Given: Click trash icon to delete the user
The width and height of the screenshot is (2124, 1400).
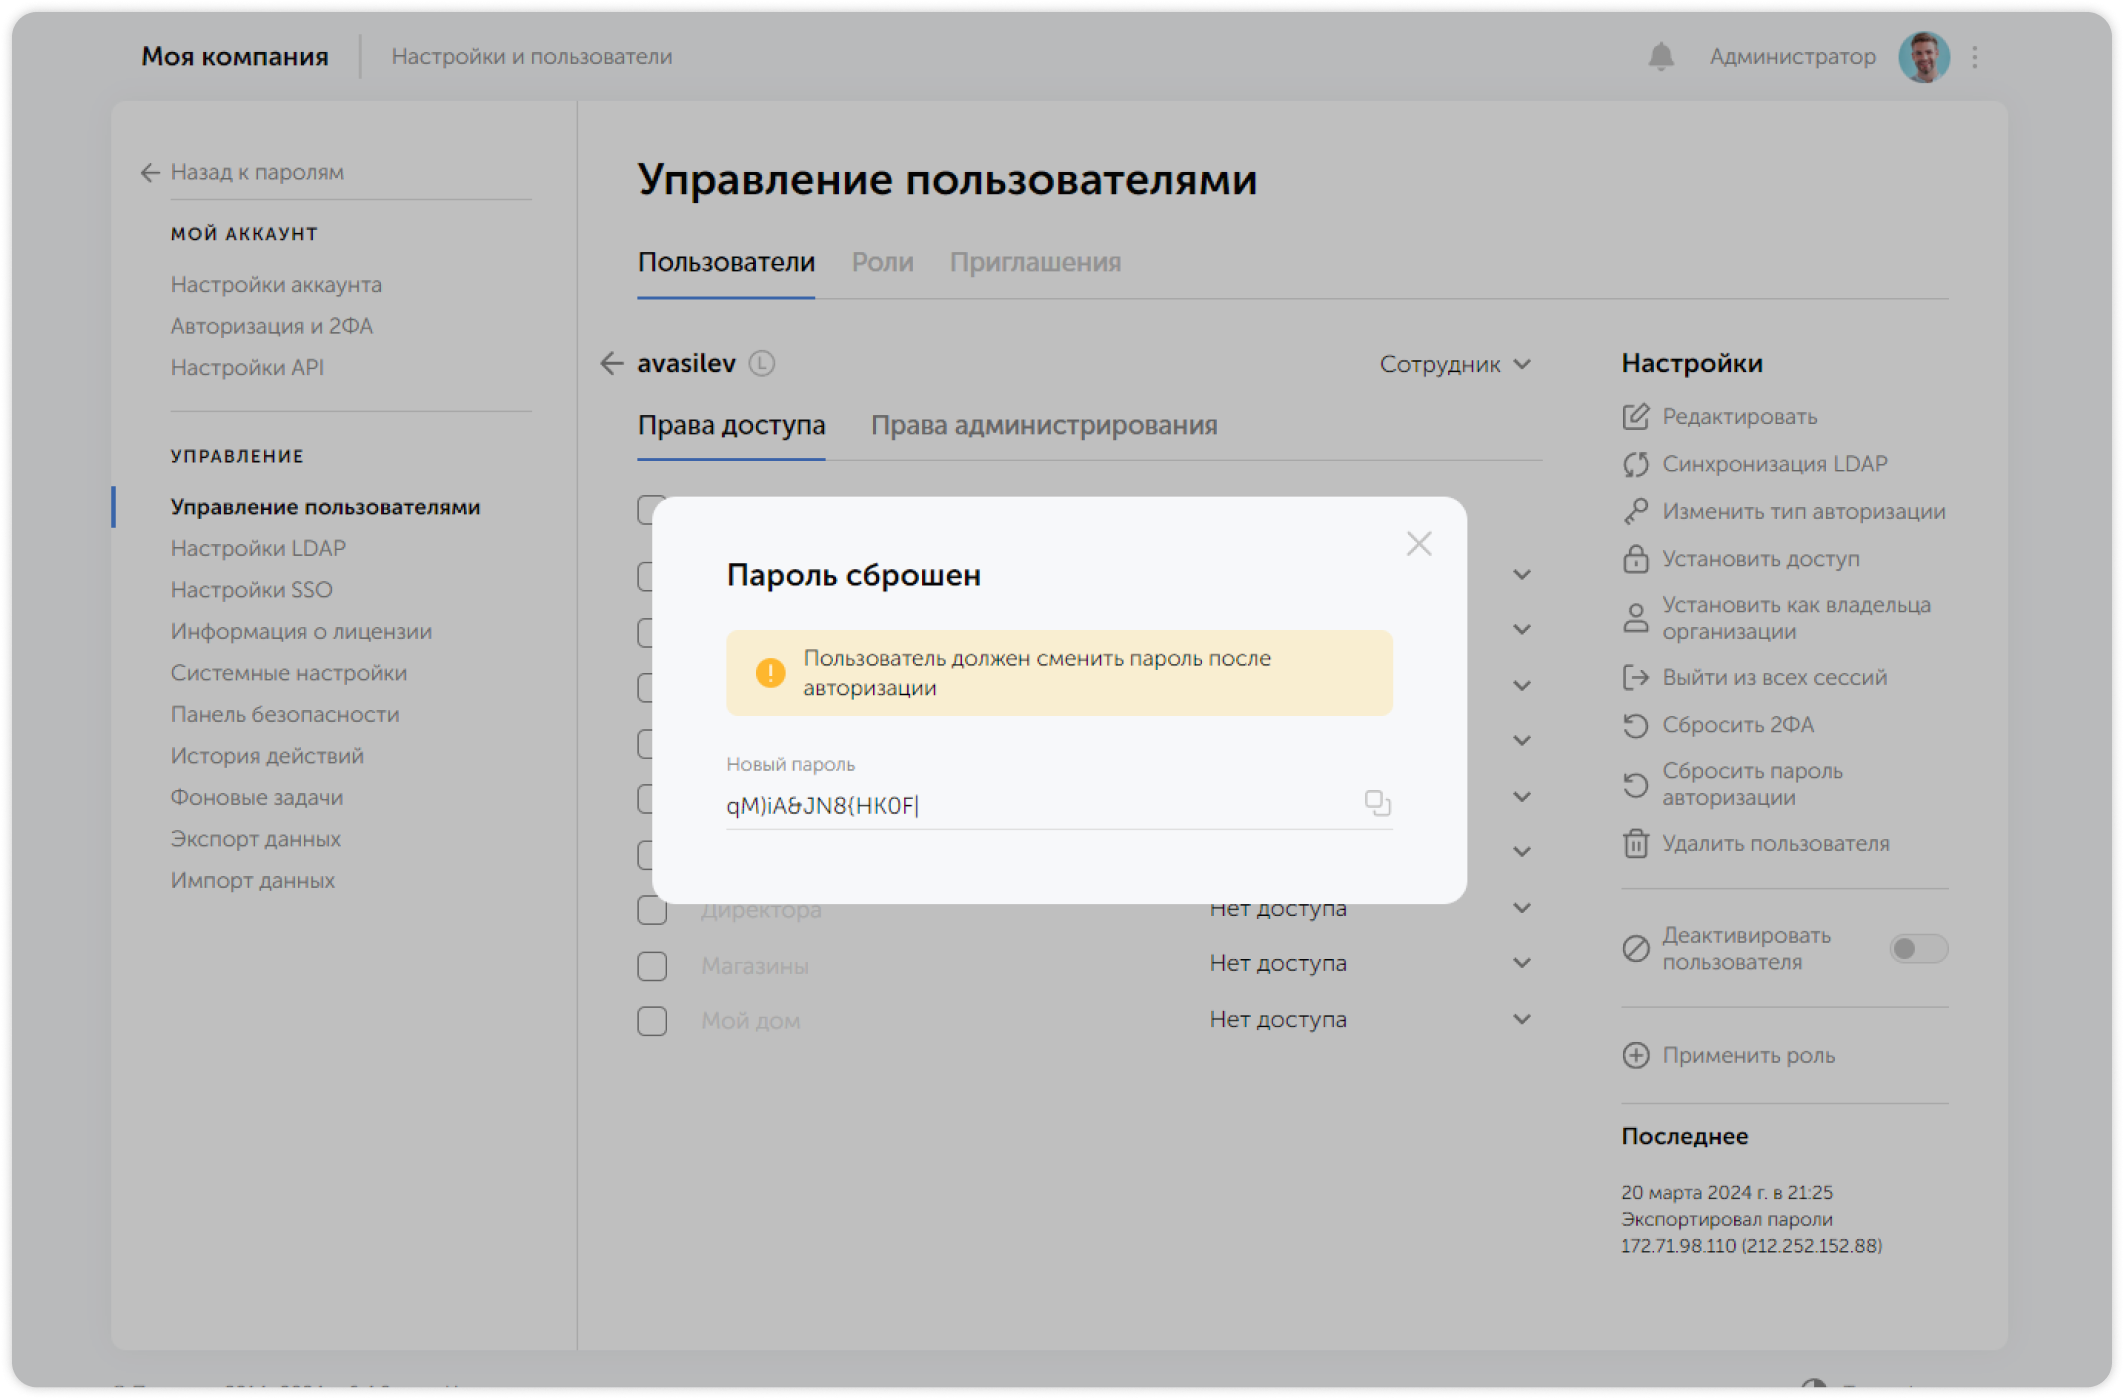Looking at the screenshot, I should pos(1636,844).
